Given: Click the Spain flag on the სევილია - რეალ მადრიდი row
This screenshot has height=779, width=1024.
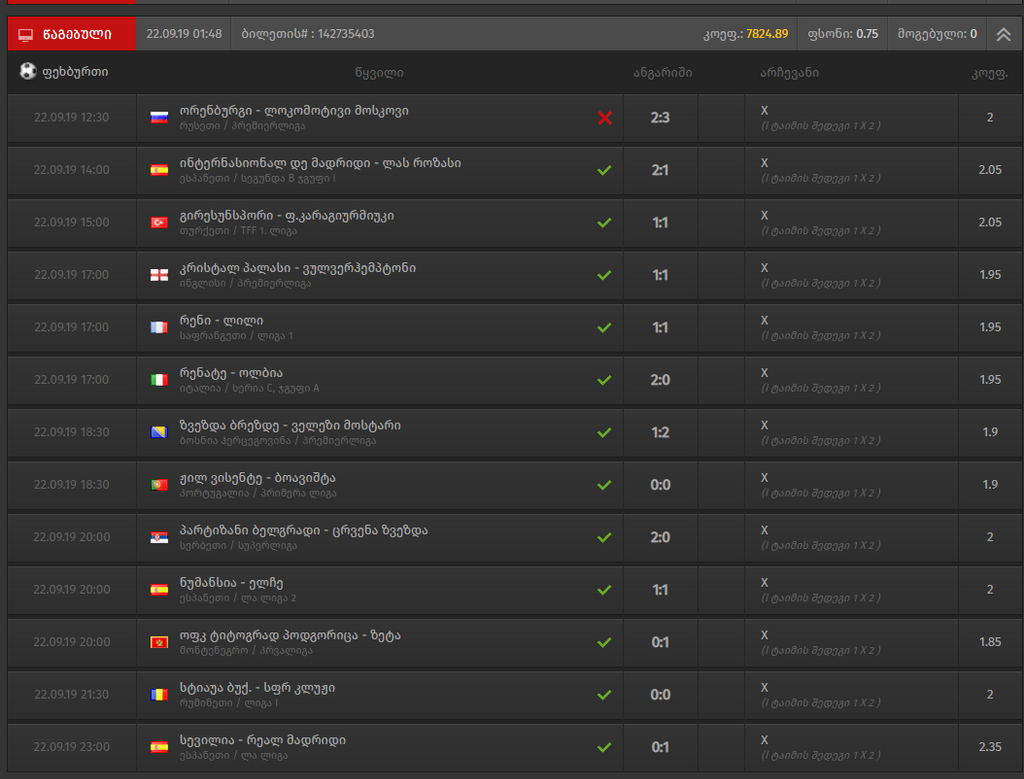Looking at the screenshot, I should click(159, 747).
